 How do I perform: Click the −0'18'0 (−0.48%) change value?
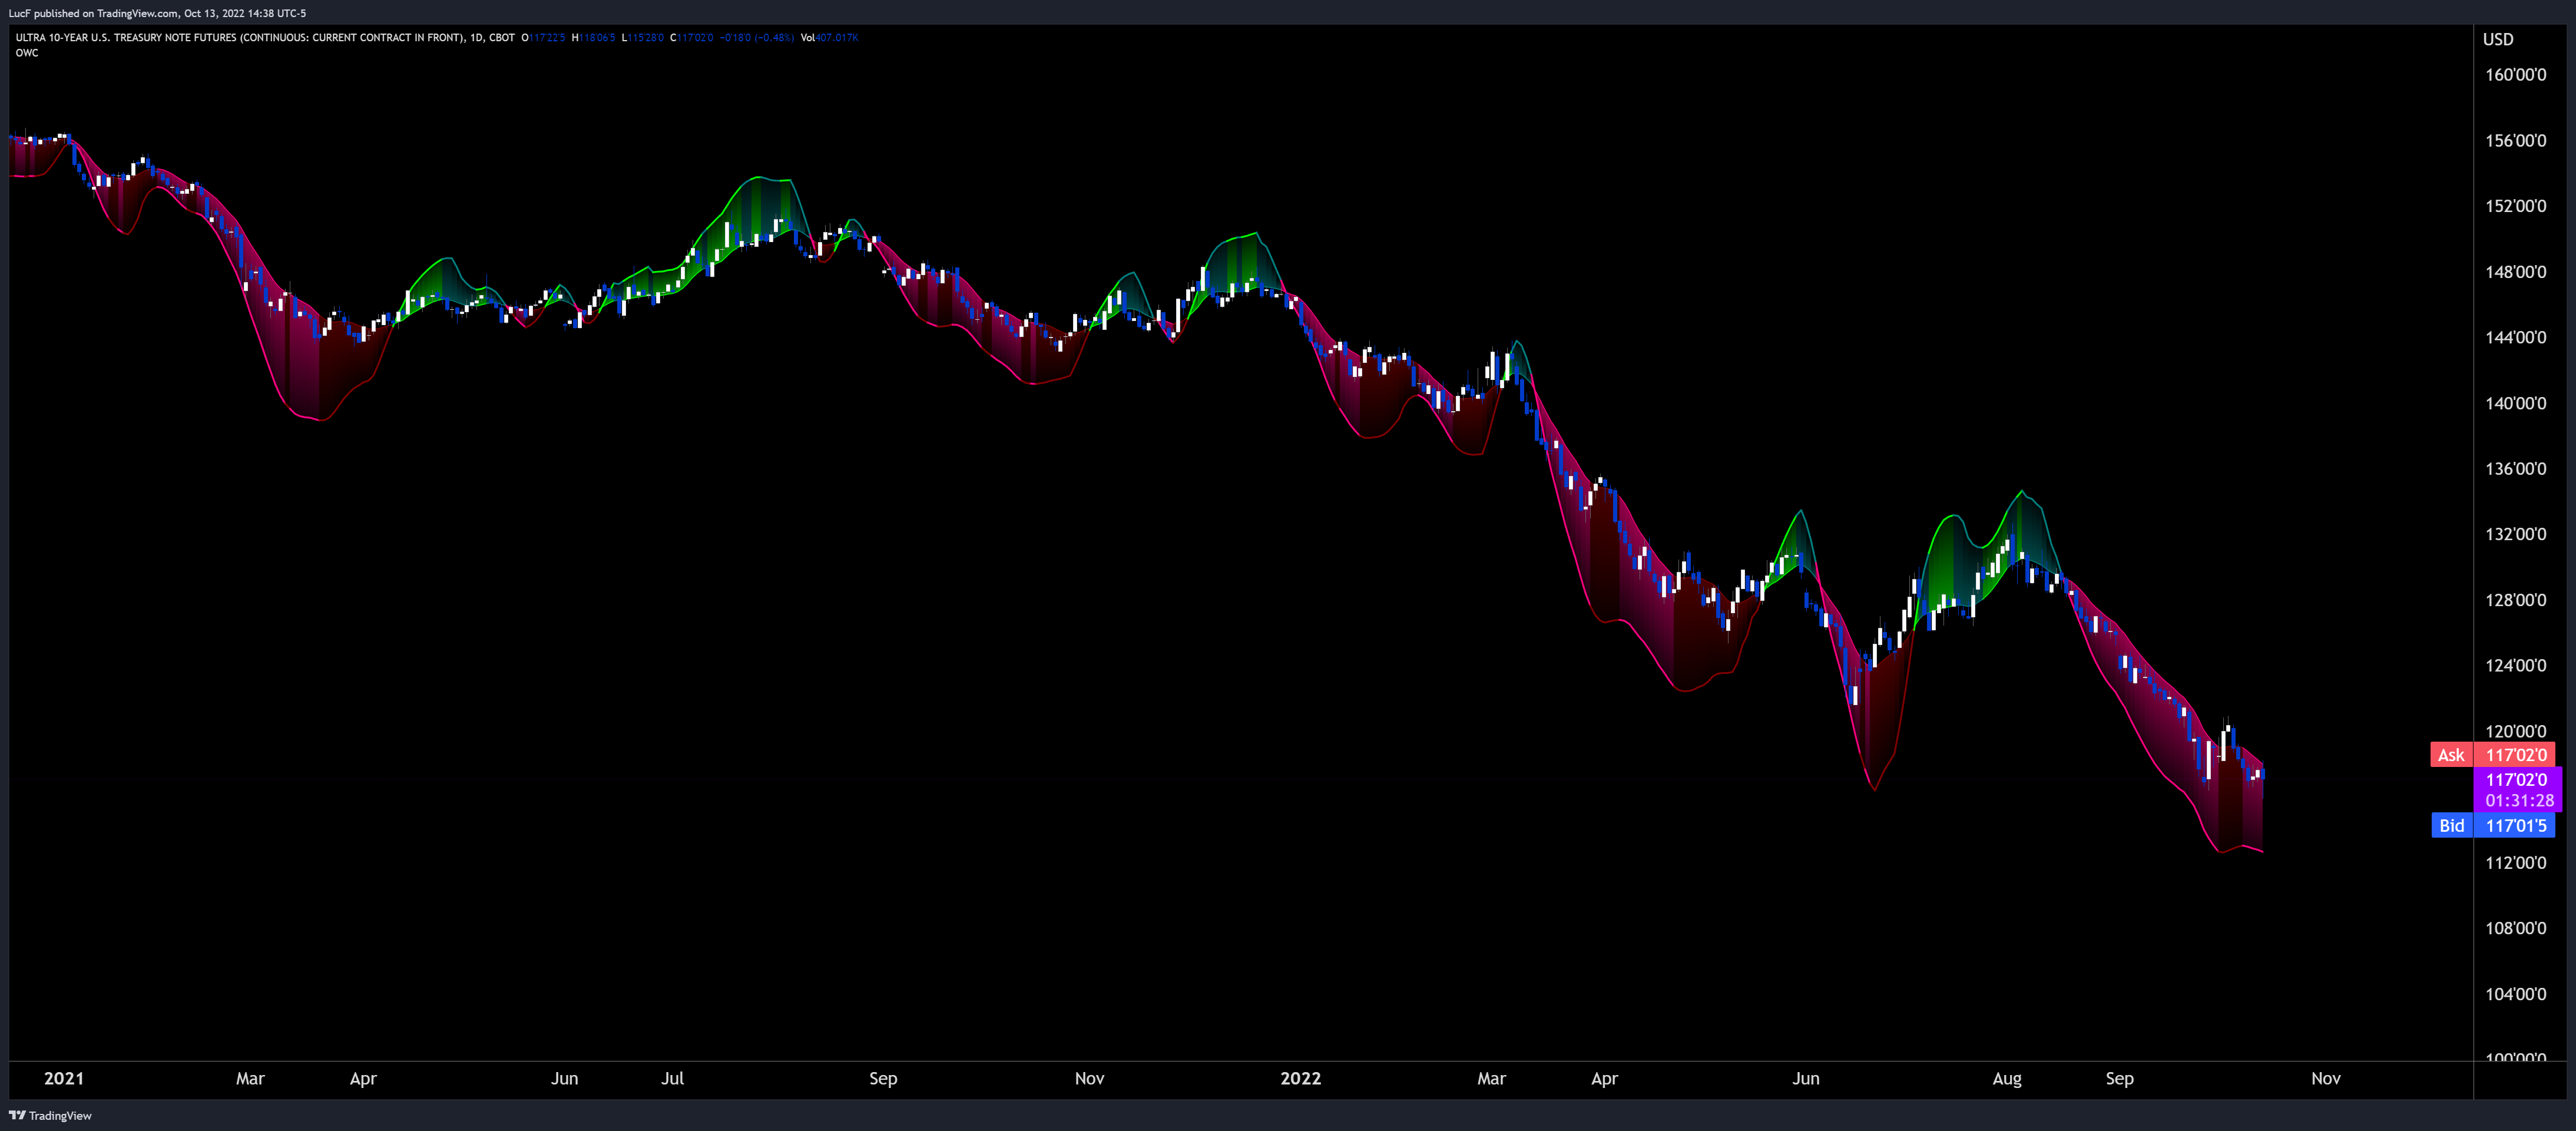(x=757, y=38)
